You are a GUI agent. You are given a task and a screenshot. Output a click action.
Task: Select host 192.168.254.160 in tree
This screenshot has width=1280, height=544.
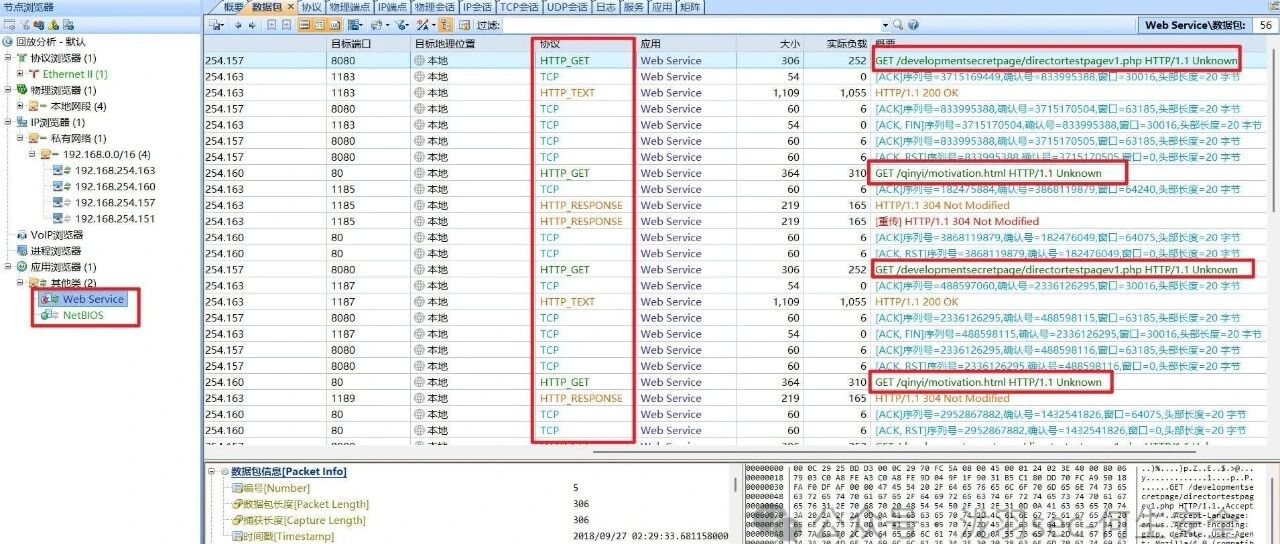click(115, 186)
